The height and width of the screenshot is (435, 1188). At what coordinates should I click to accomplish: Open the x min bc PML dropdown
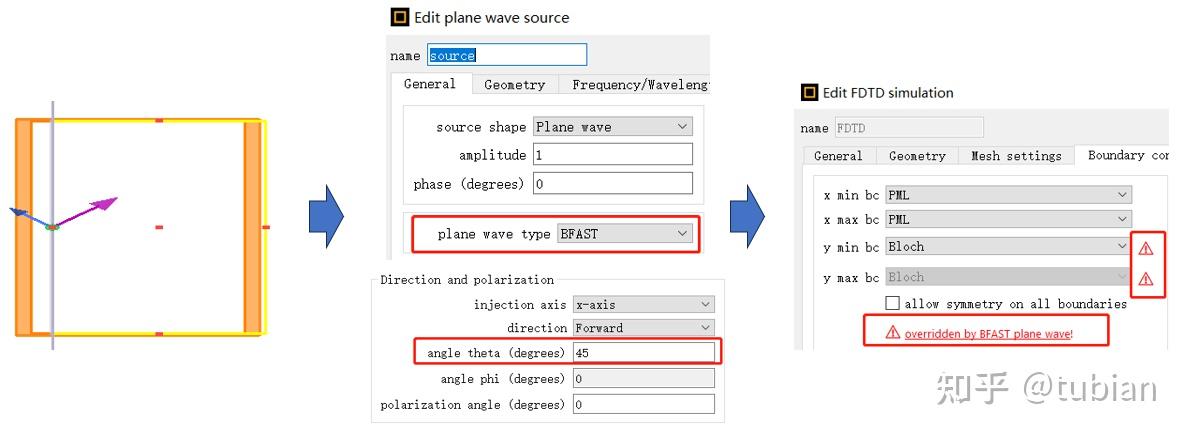1008,195
